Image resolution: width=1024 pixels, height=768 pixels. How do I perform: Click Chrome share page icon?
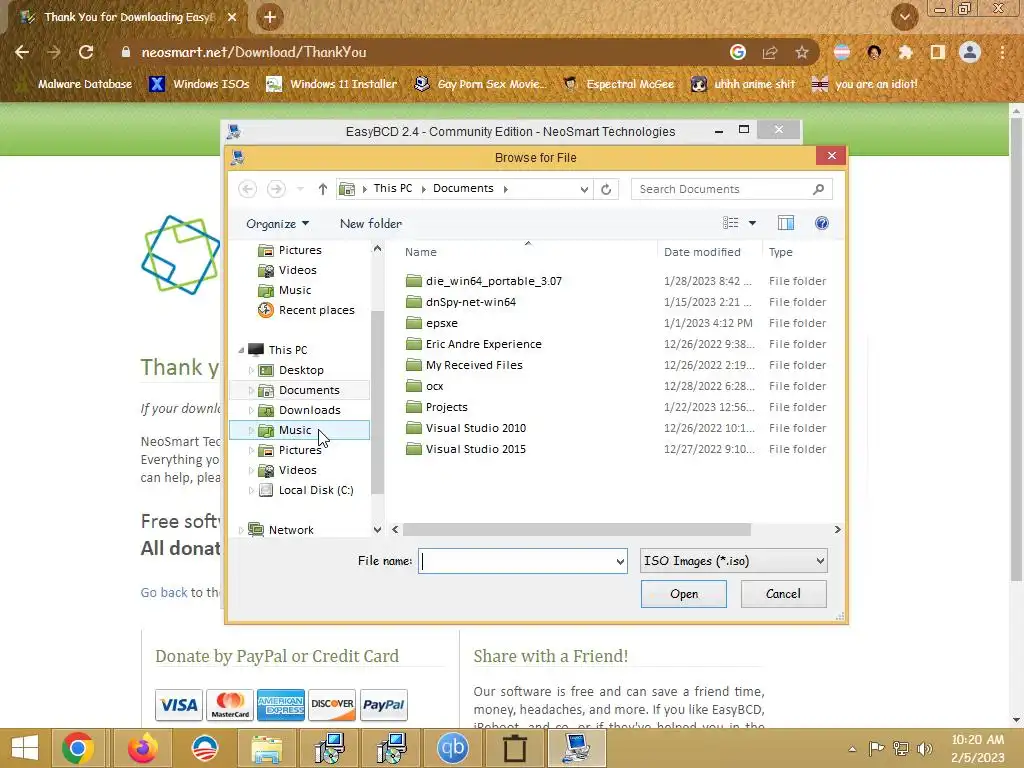770,52
